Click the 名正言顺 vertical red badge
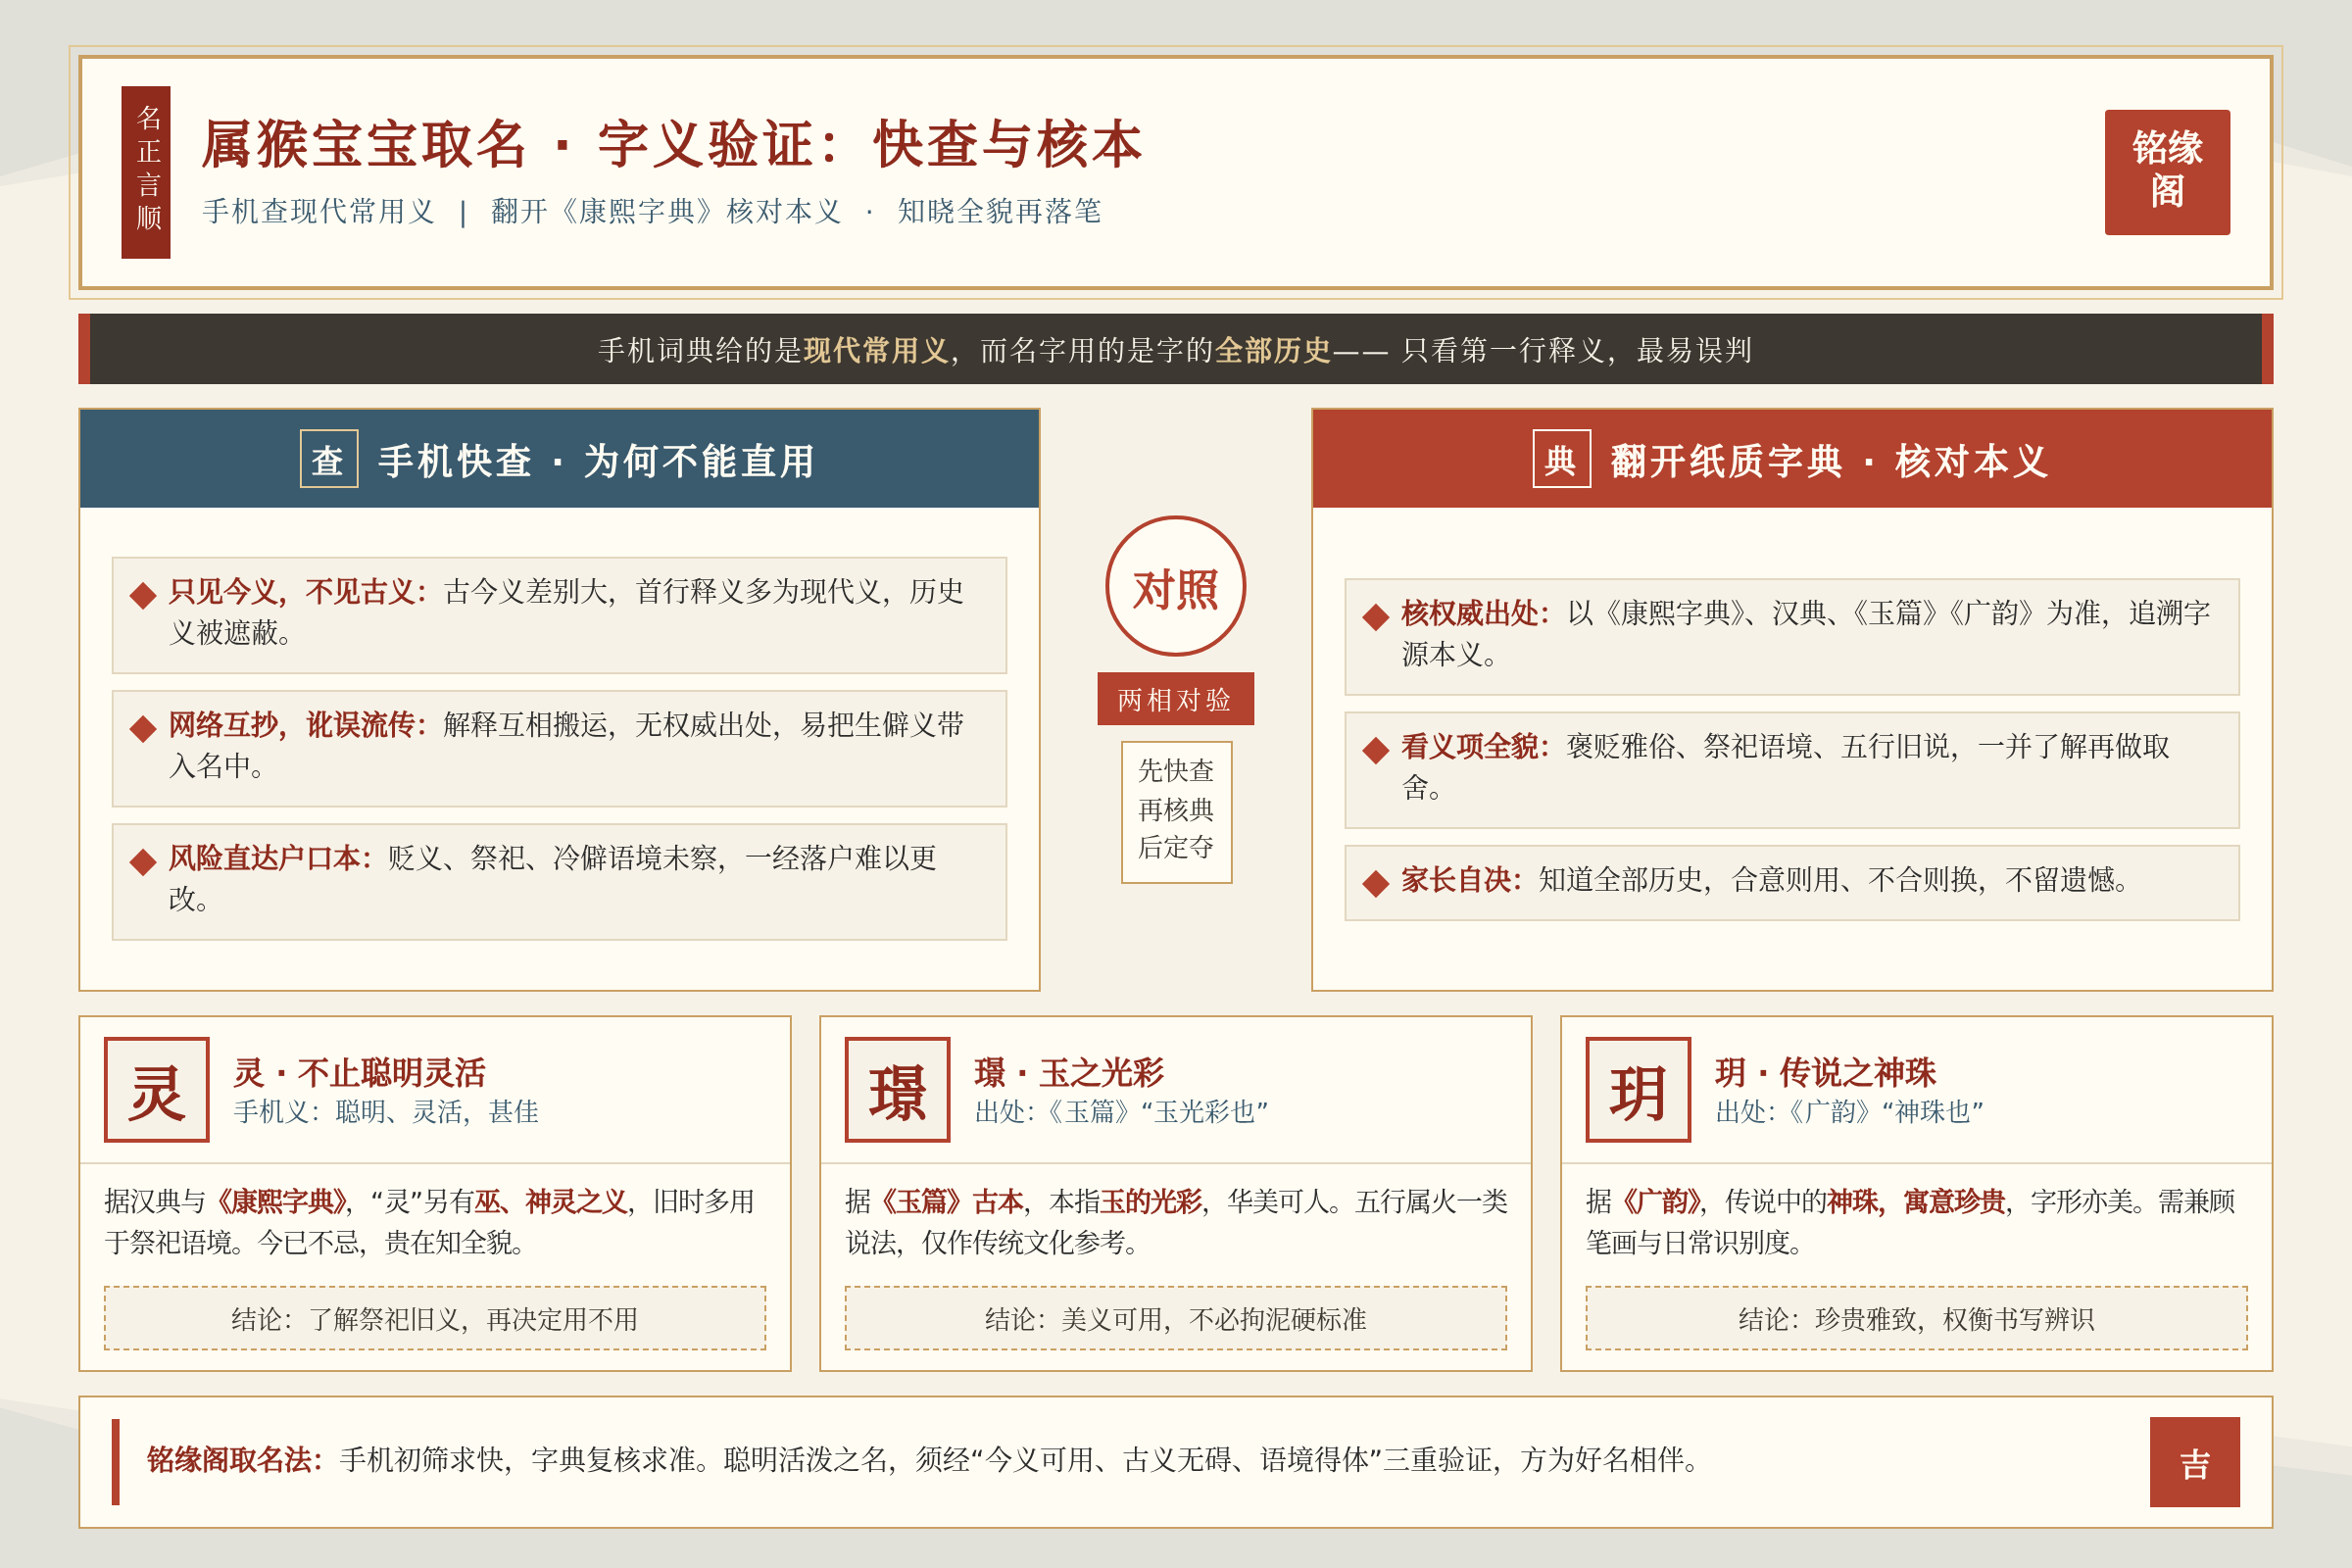 coord(146,172)
